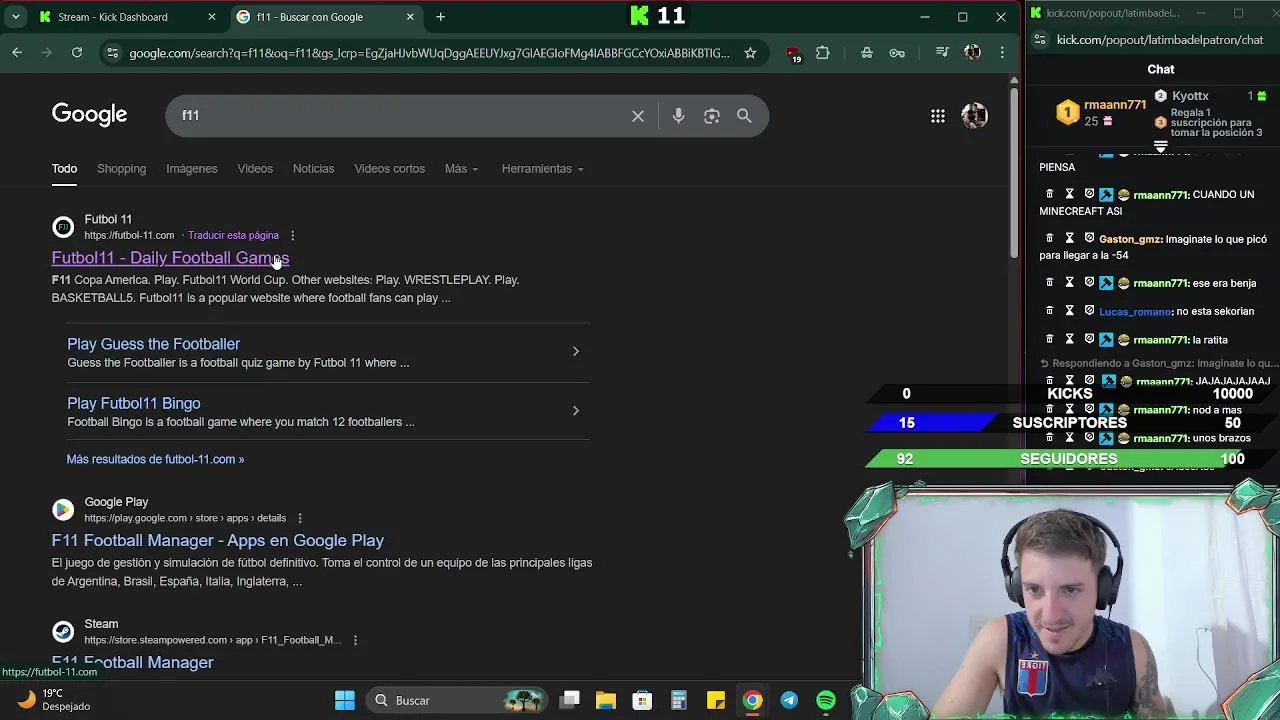The height and width of the screenshot is (720, 1280).
Task: Bookmark this page with star icon
Action: pyautogui.click(x=750, y=53)
